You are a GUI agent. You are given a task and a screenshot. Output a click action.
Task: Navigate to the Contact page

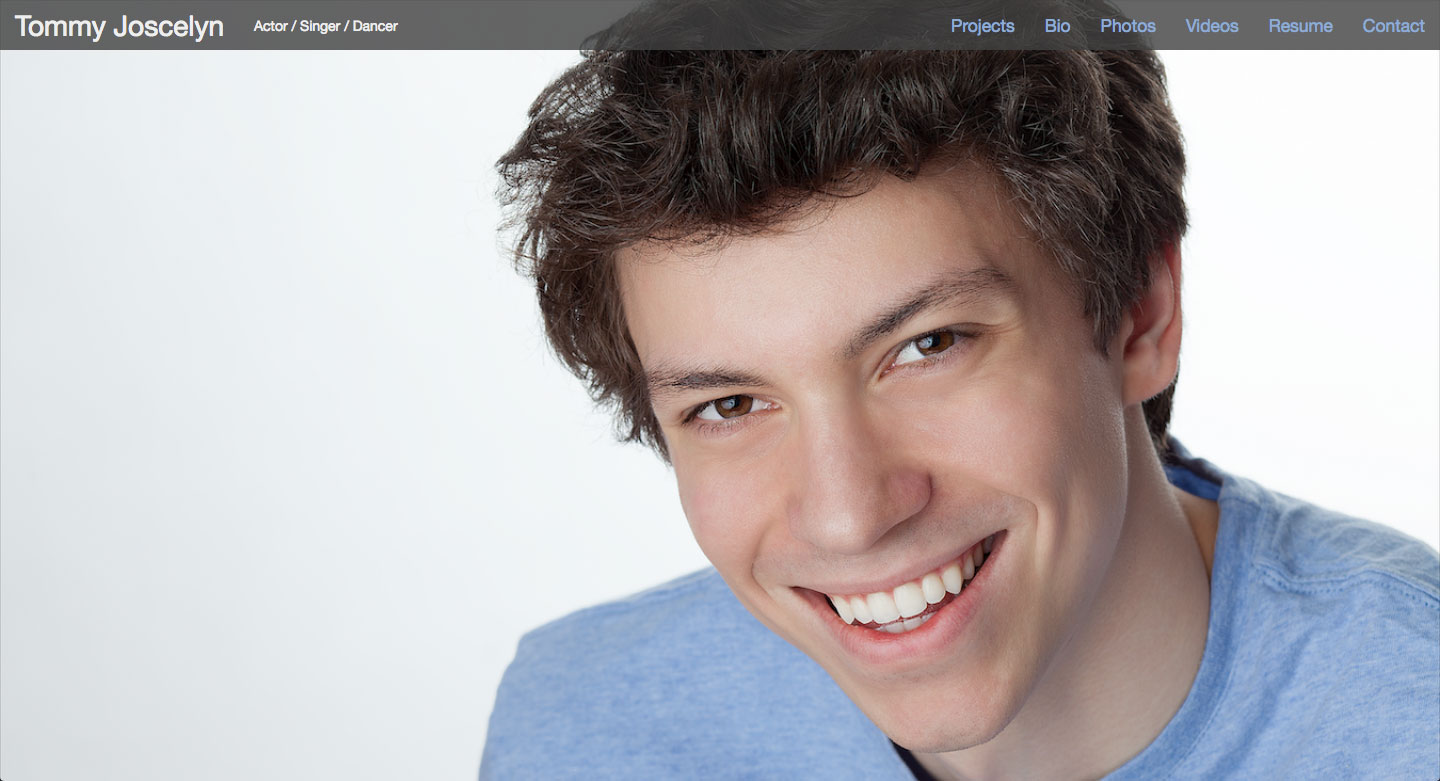[x=1393, y=26]
